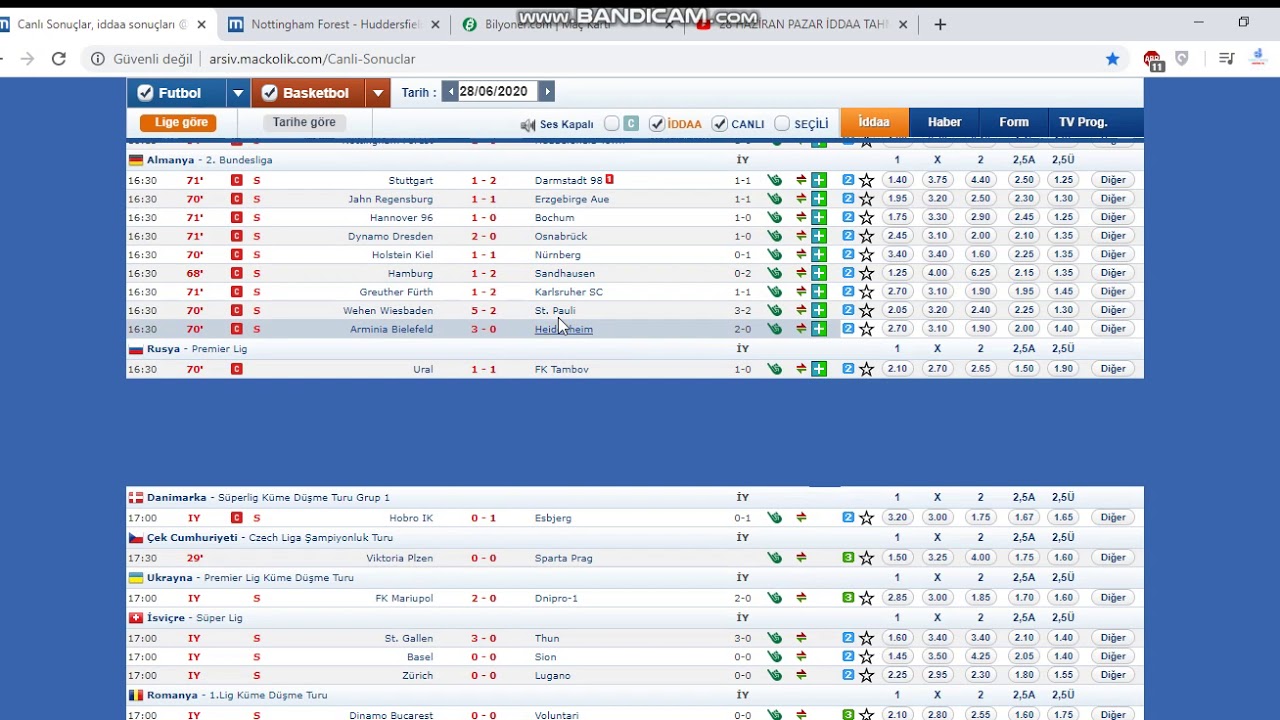Viewport: 1280px width, 720px height.
Task: Bookmark this page with the browser star icon
Action: point(1112,59)
